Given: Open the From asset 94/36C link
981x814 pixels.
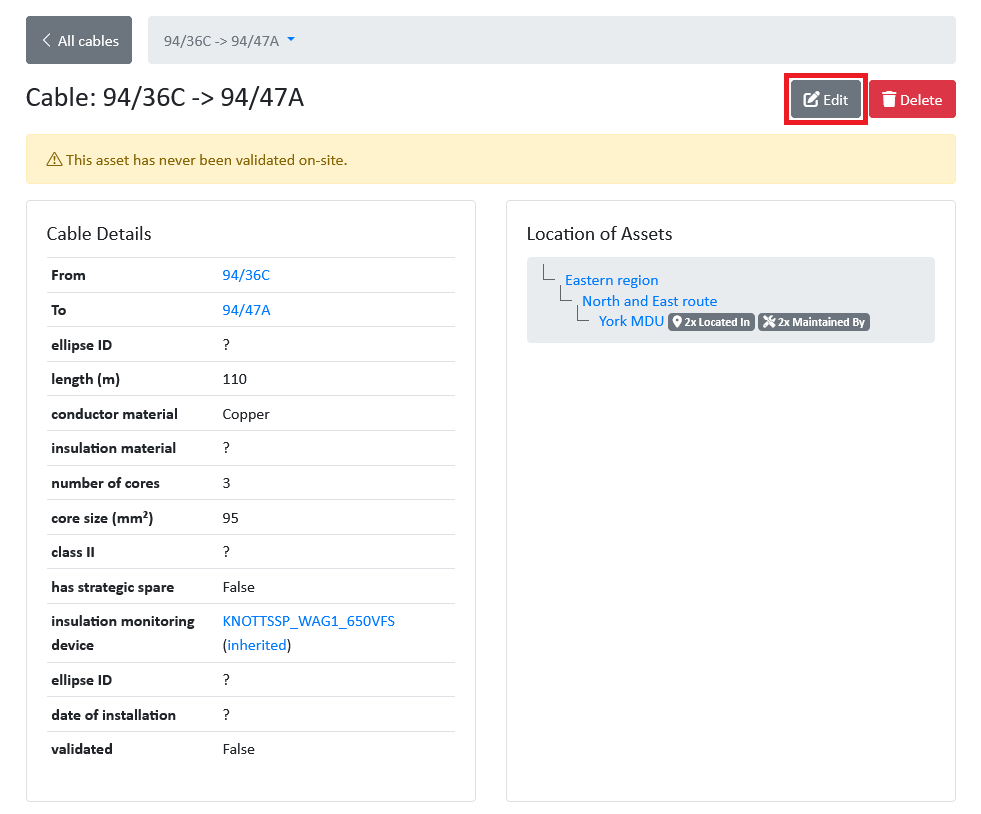Looking at the screenshot, I should tap(246, 275).
